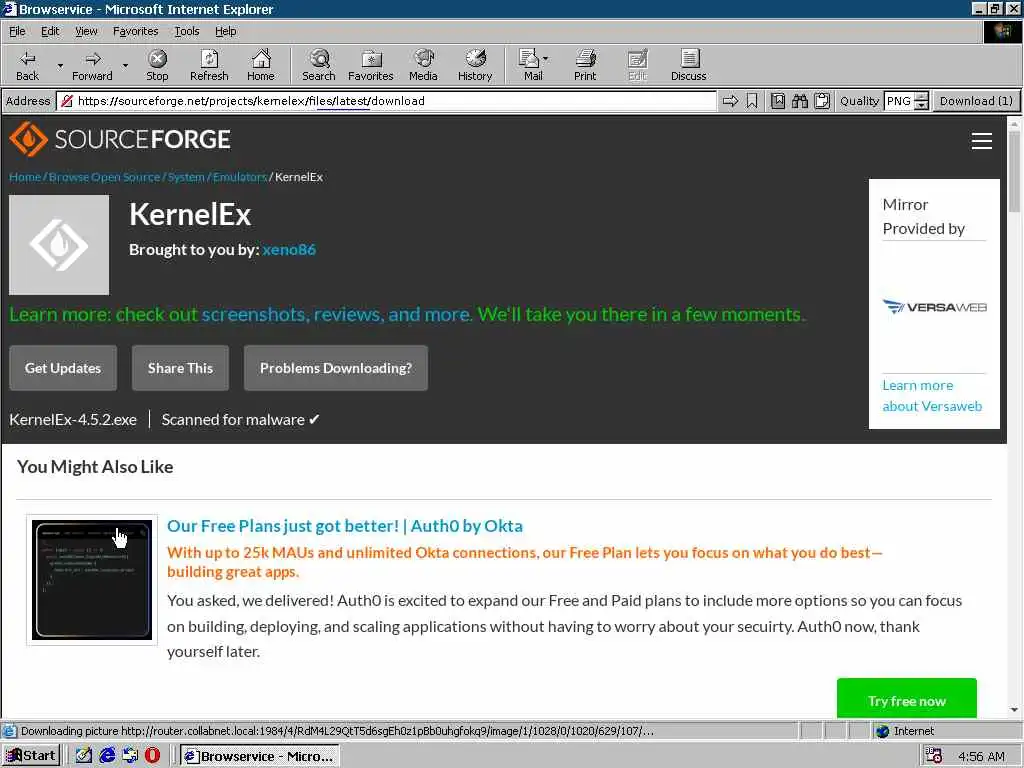Click the Opera icon in quick launch

(152, 755)
